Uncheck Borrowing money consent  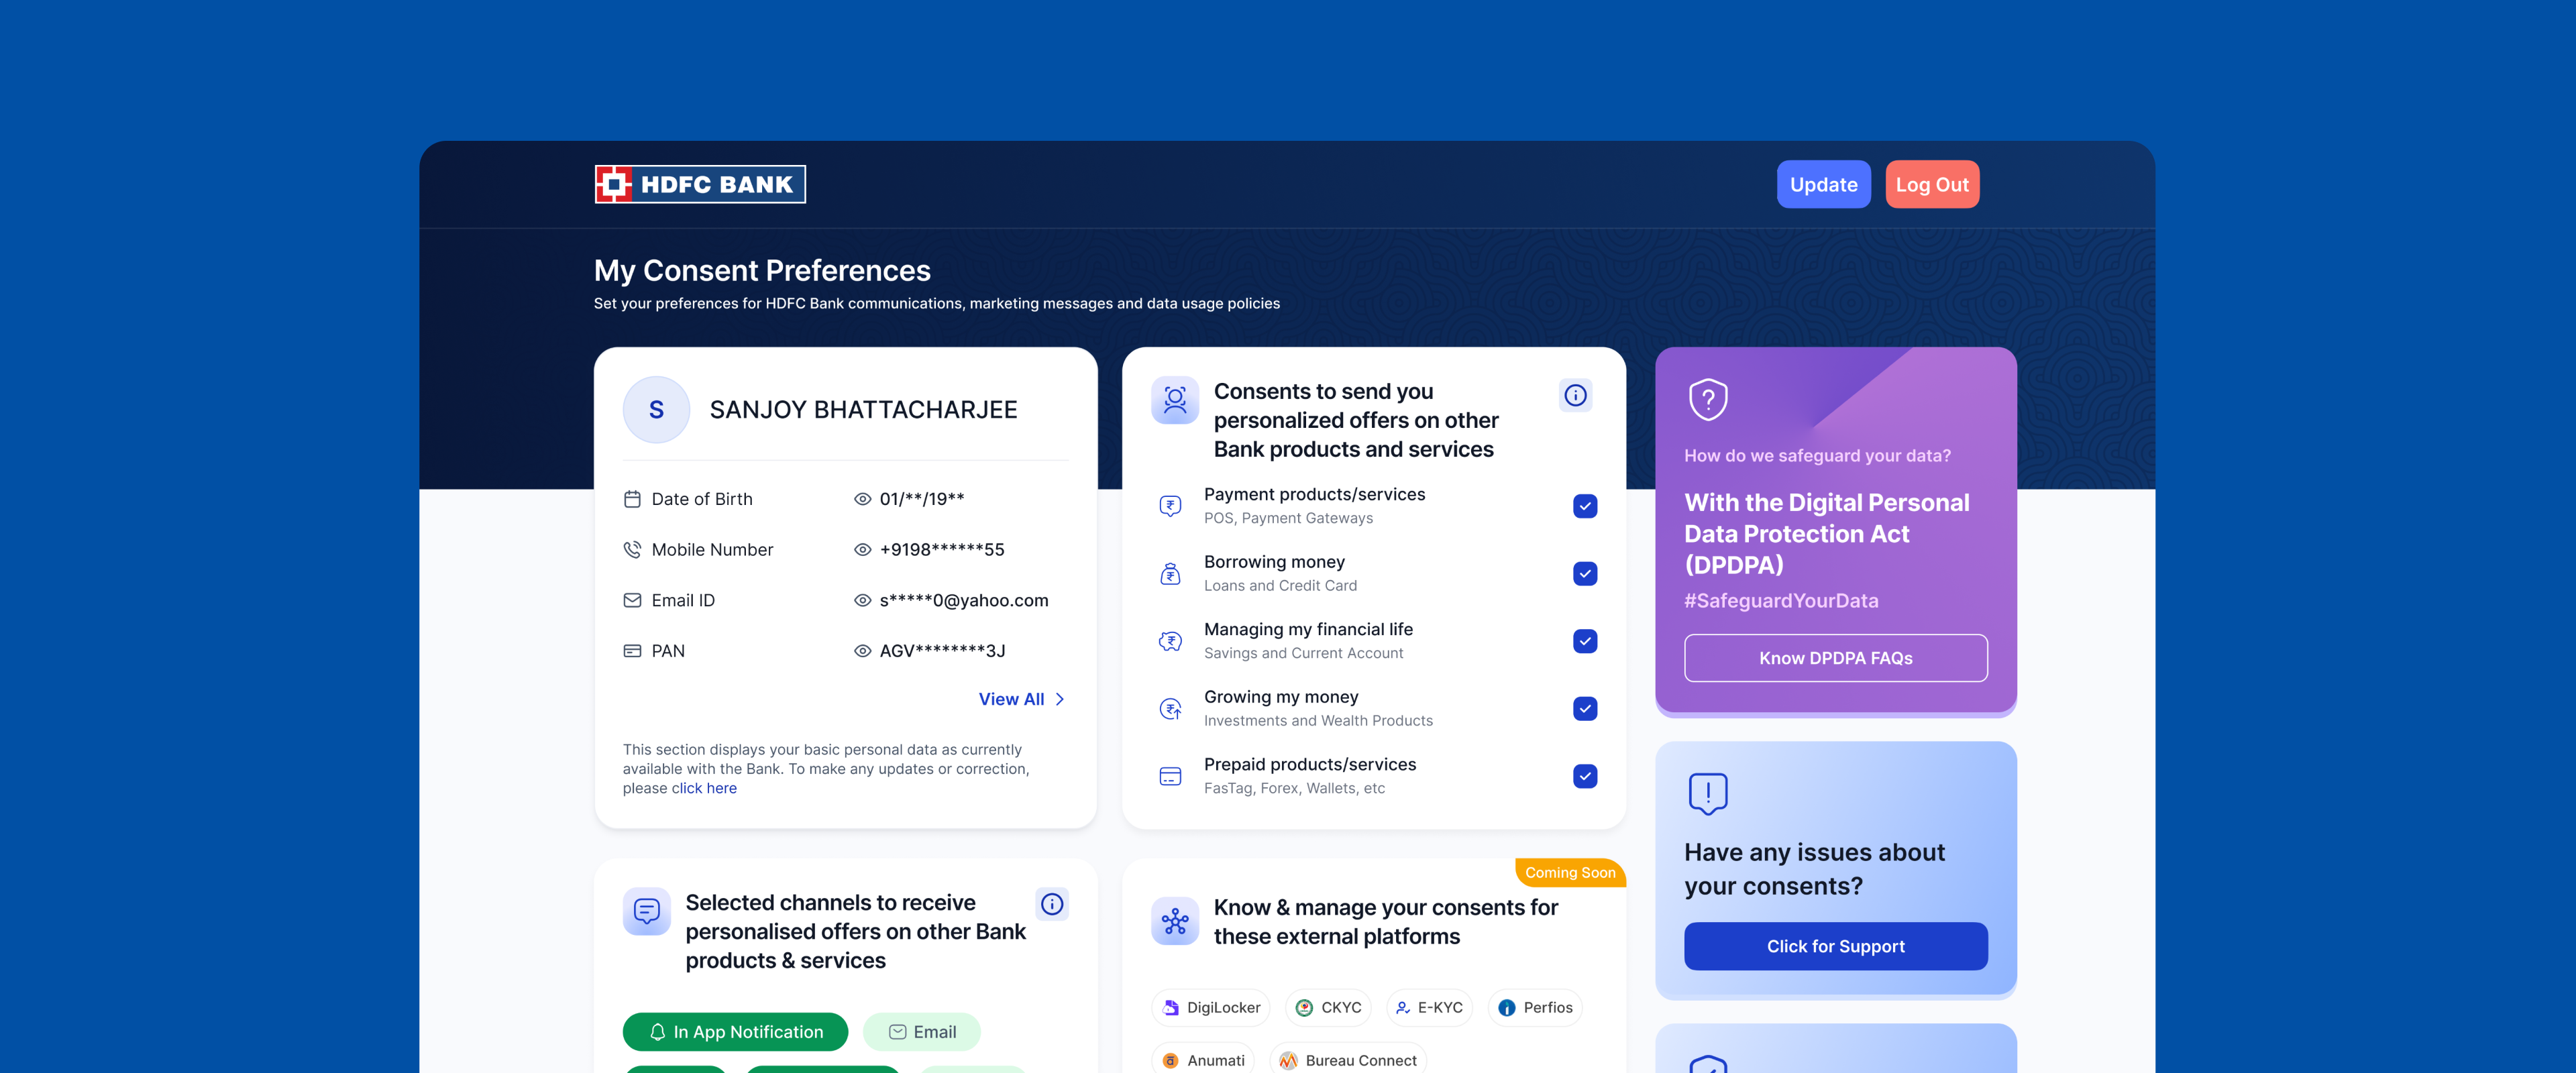[1585, 574]
